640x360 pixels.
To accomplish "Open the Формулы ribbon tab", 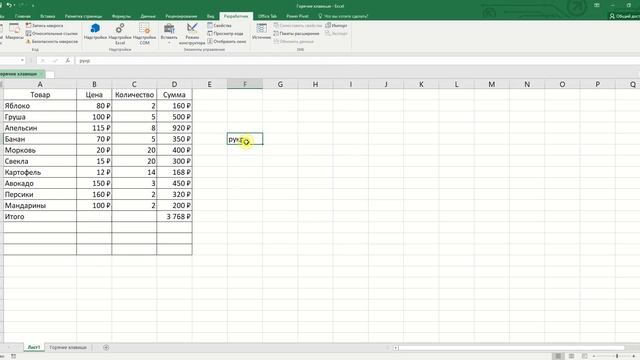I will (121, 16).
